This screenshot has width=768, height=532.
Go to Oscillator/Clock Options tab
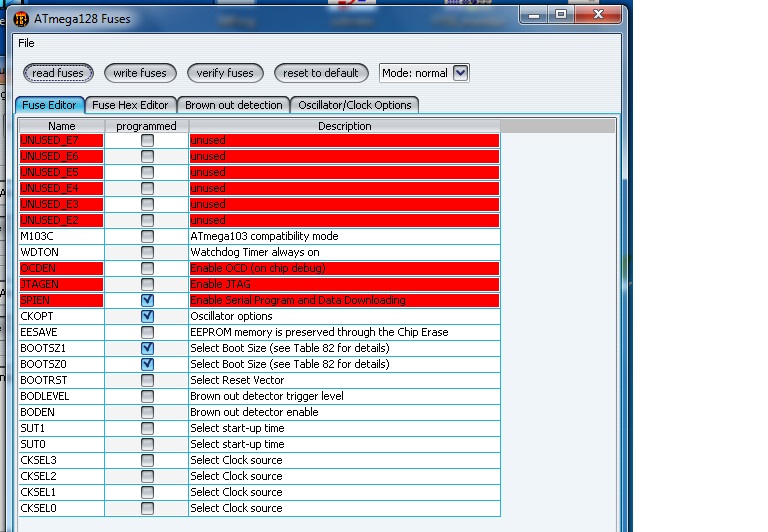pyautogui.click(x=354, y=105)
